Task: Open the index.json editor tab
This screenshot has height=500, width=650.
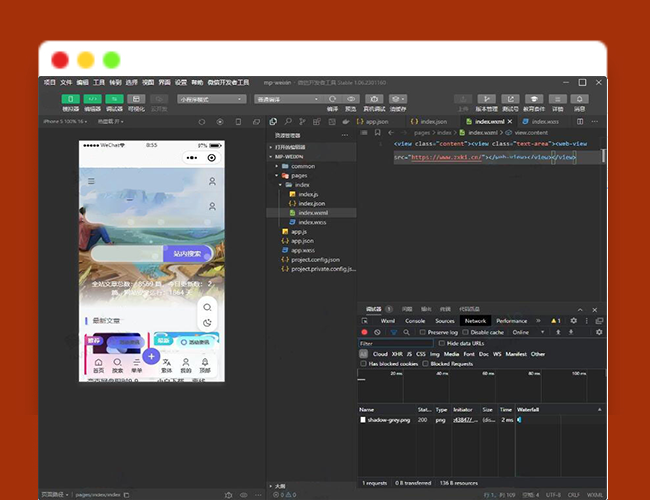Action: click(x=431, y=121)
